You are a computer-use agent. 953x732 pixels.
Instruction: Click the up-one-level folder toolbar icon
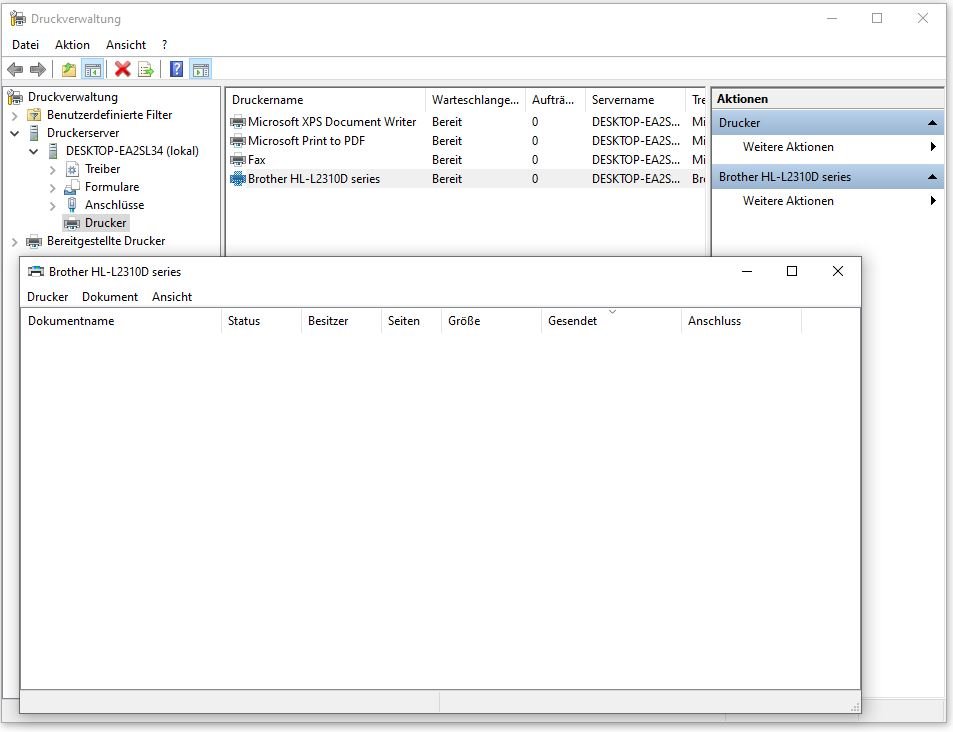(x=69, y=69)
